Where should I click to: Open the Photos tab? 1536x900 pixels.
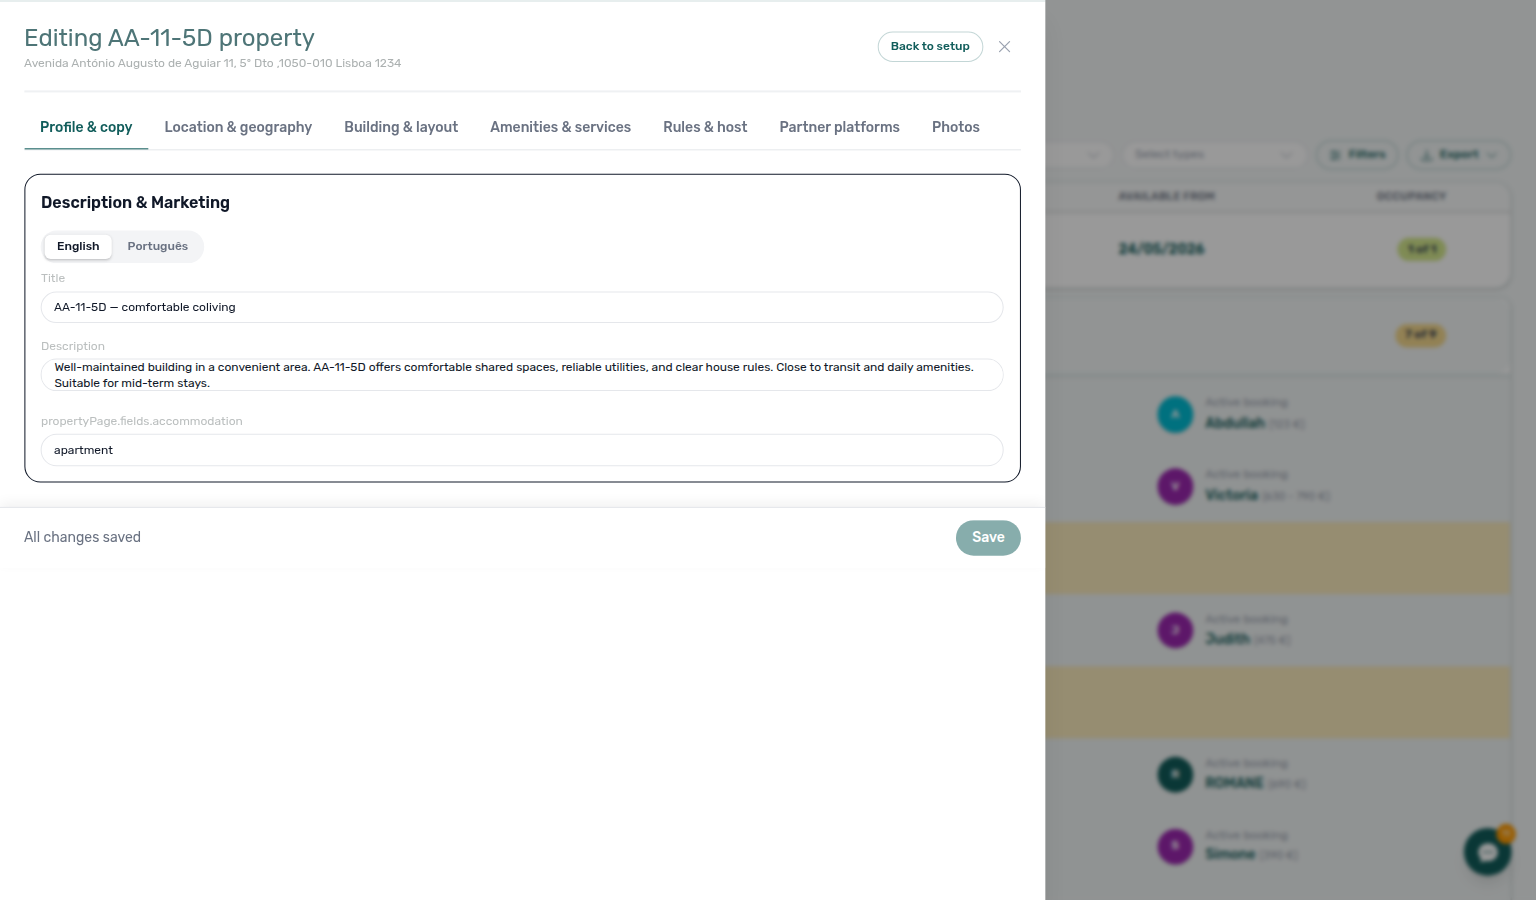(x=956, y=127)
